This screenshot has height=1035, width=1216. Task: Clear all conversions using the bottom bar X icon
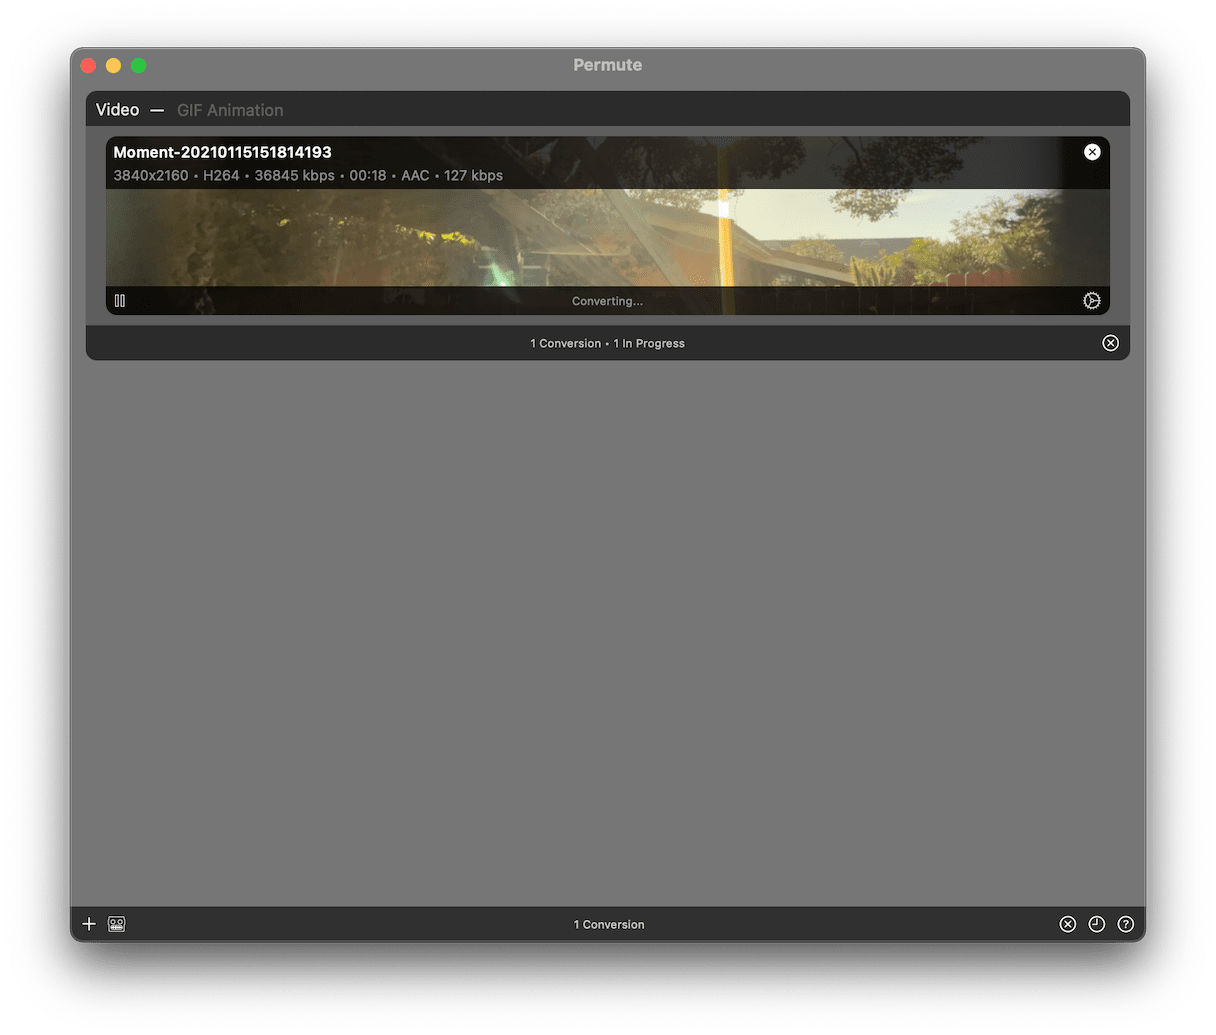click(x=1068, y=924)
